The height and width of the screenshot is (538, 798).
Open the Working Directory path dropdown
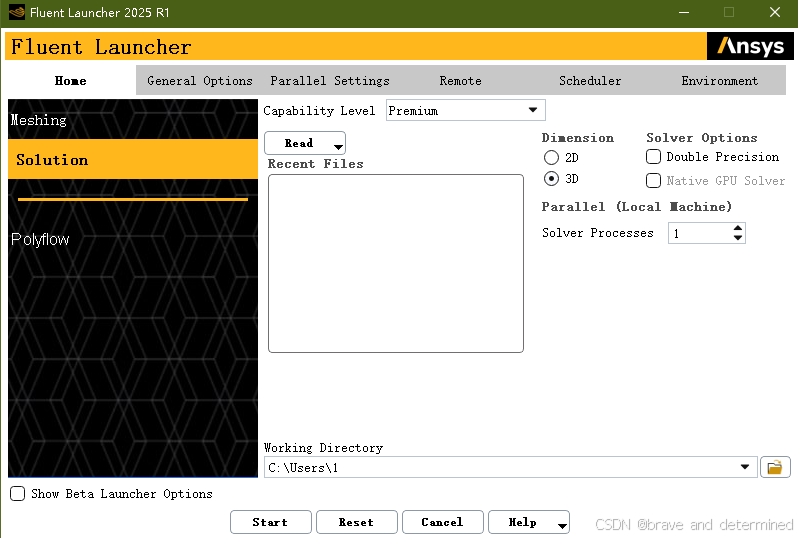point(745,467)
